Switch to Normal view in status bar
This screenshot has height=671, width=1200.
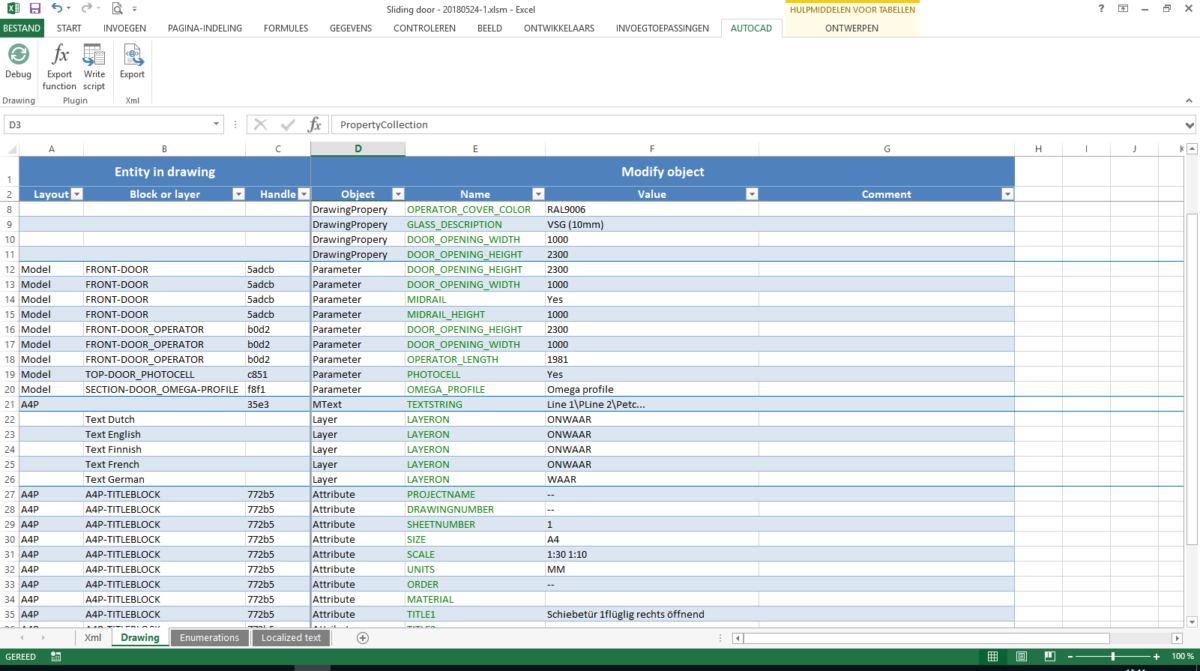coord(992,657)
